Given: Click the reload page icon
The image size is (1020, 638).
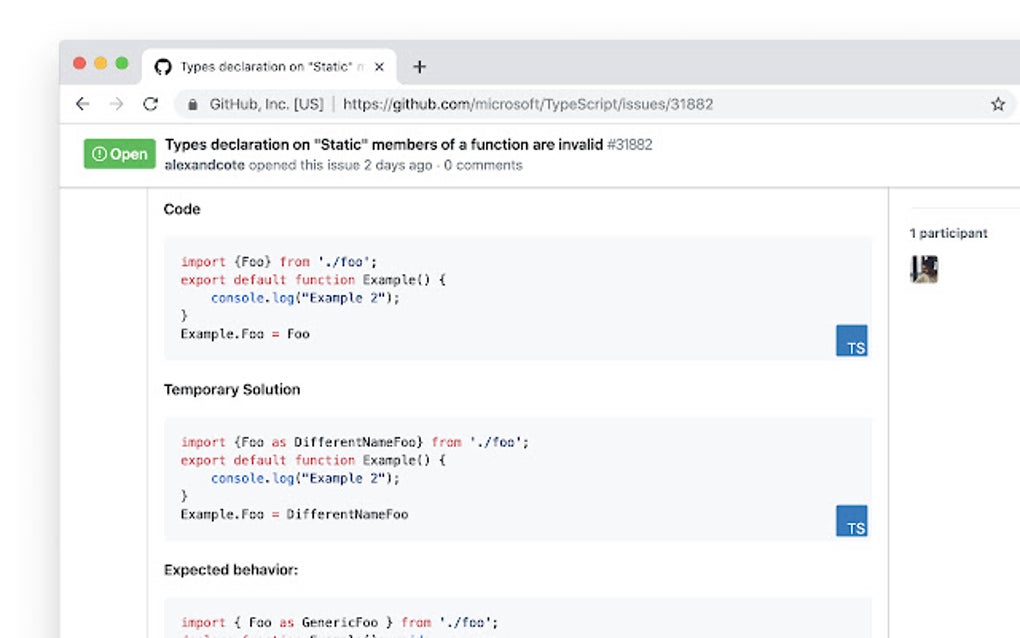Looking at the screenshot, I should 151,103.
